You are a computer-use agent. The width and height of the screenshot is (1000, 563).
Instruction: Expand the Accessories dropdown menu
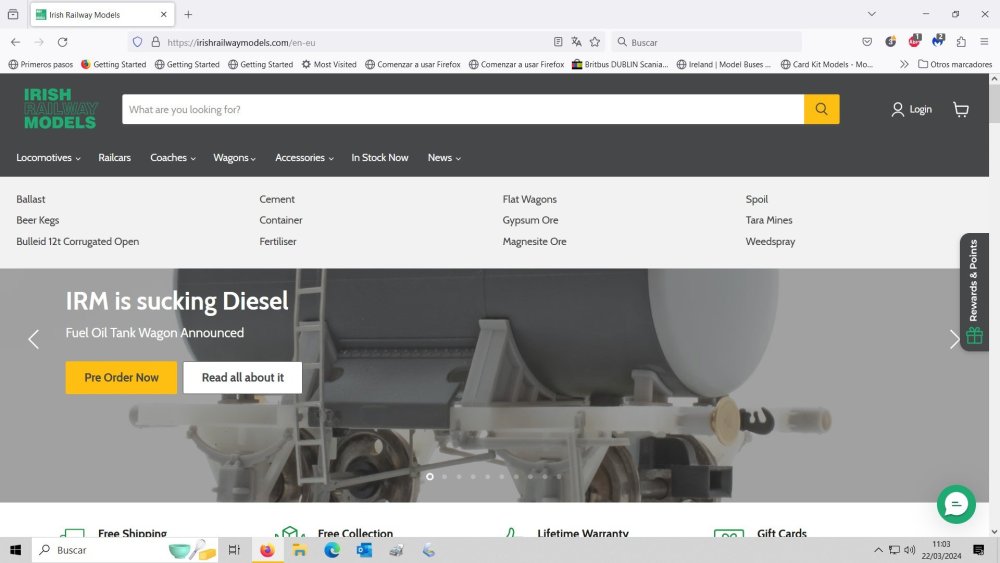point(304,158)
